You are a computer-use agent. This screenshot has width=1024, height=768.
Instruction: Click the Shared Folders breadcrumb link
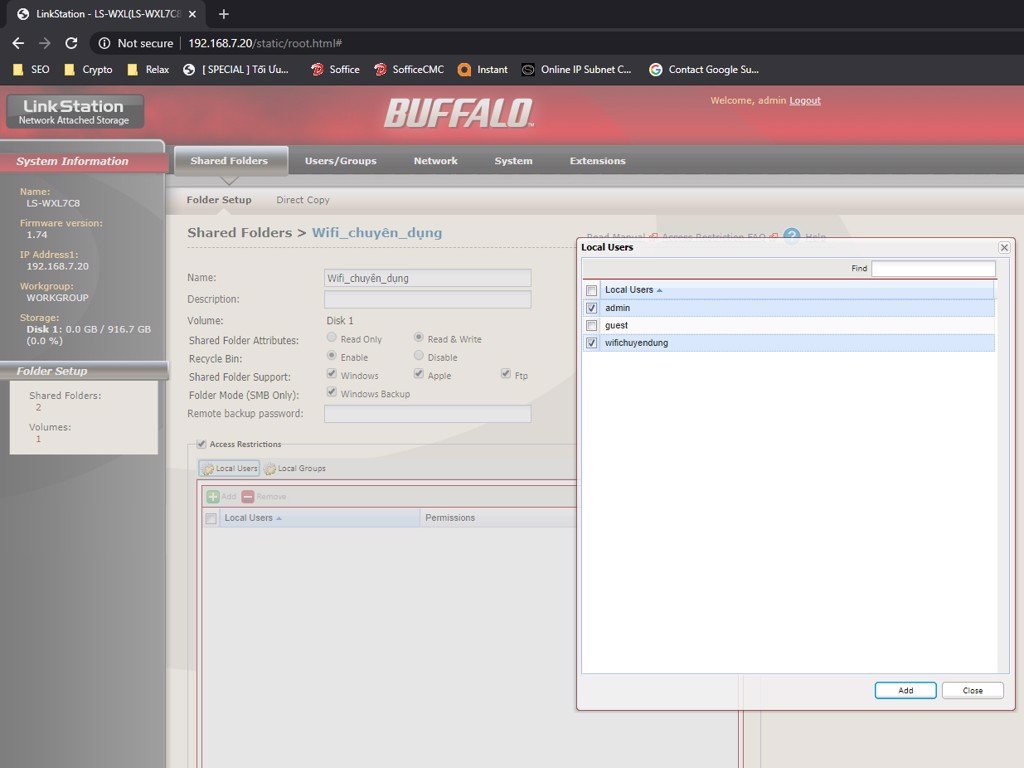tap(240, 232)
